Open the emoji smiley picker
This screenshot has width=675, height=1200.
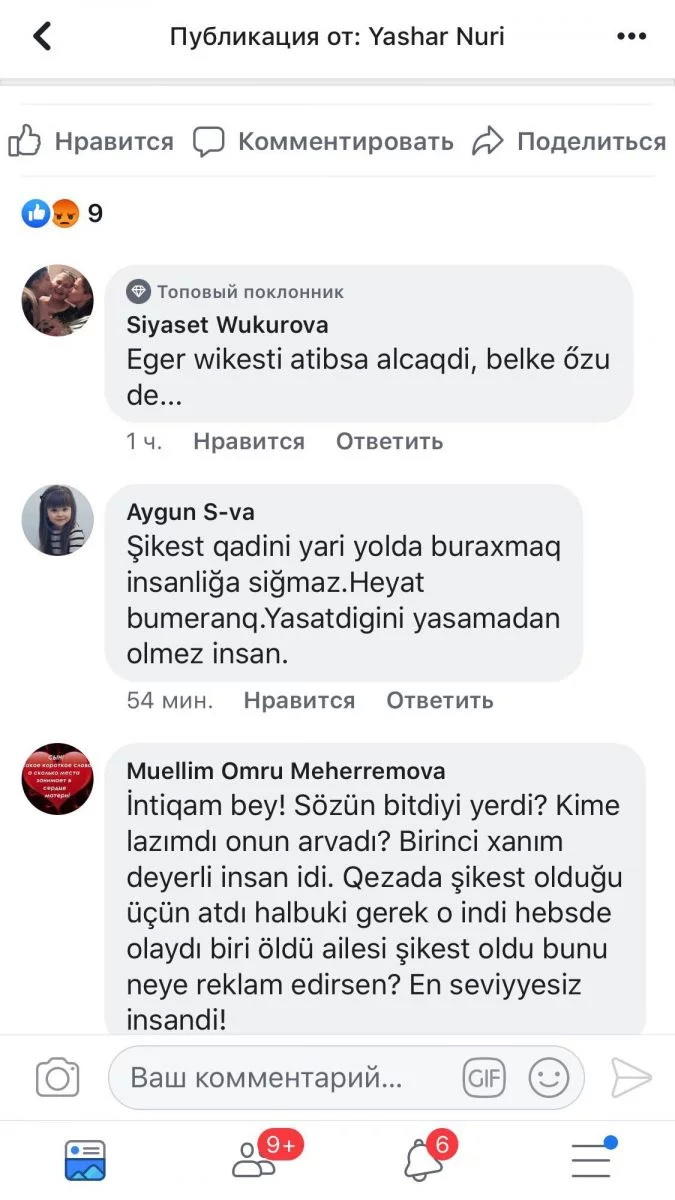pyautogui.click(x=549, y=1078)
